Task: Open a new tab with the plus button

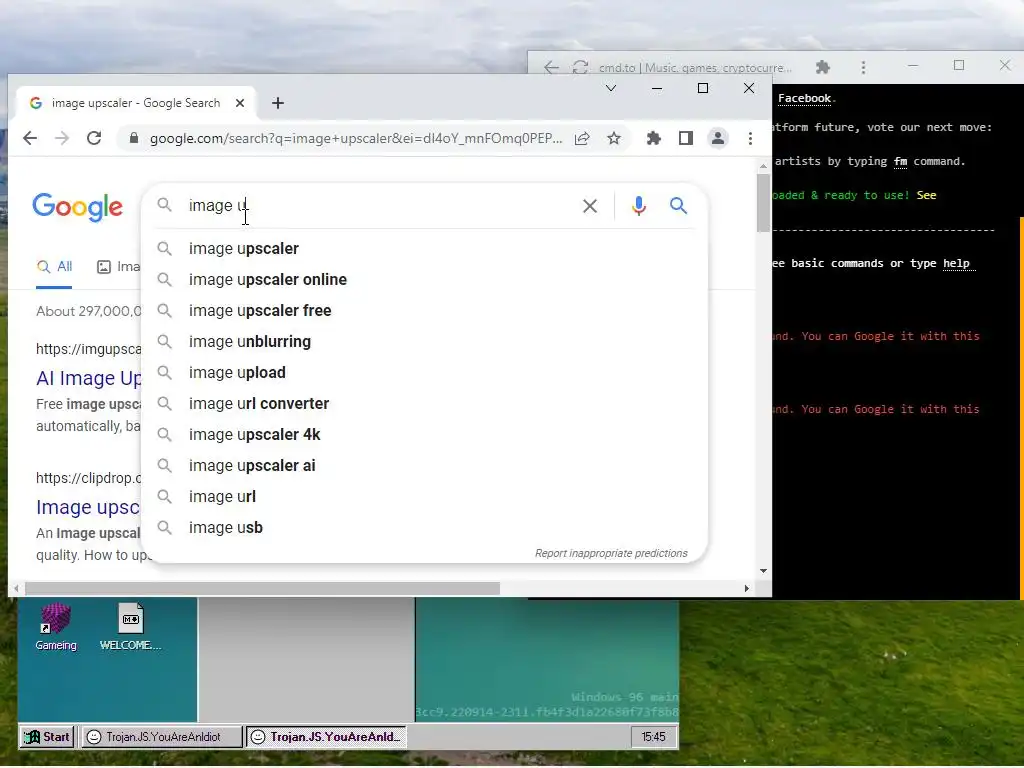Action: coord(278,103)
